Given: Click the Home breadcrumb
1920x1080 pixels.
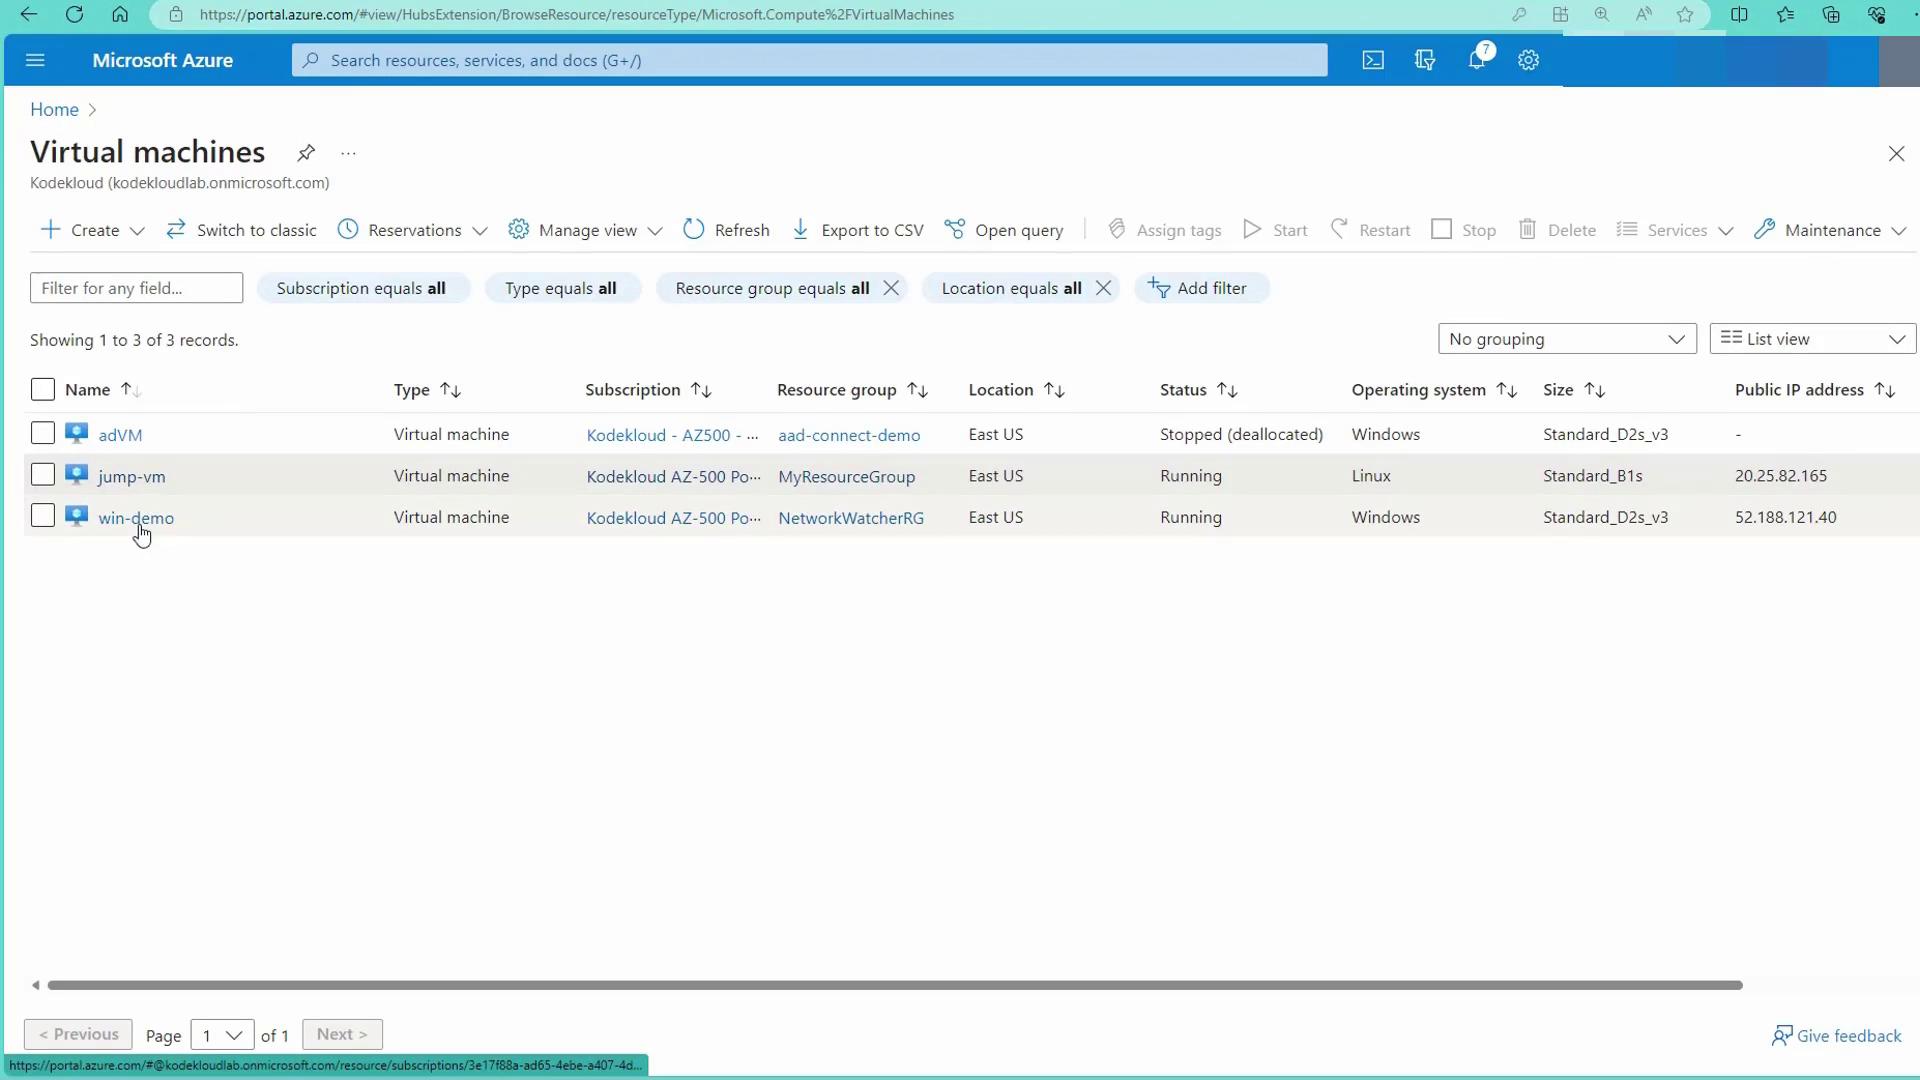Looking at the screenshot, I should click(54, 110).
